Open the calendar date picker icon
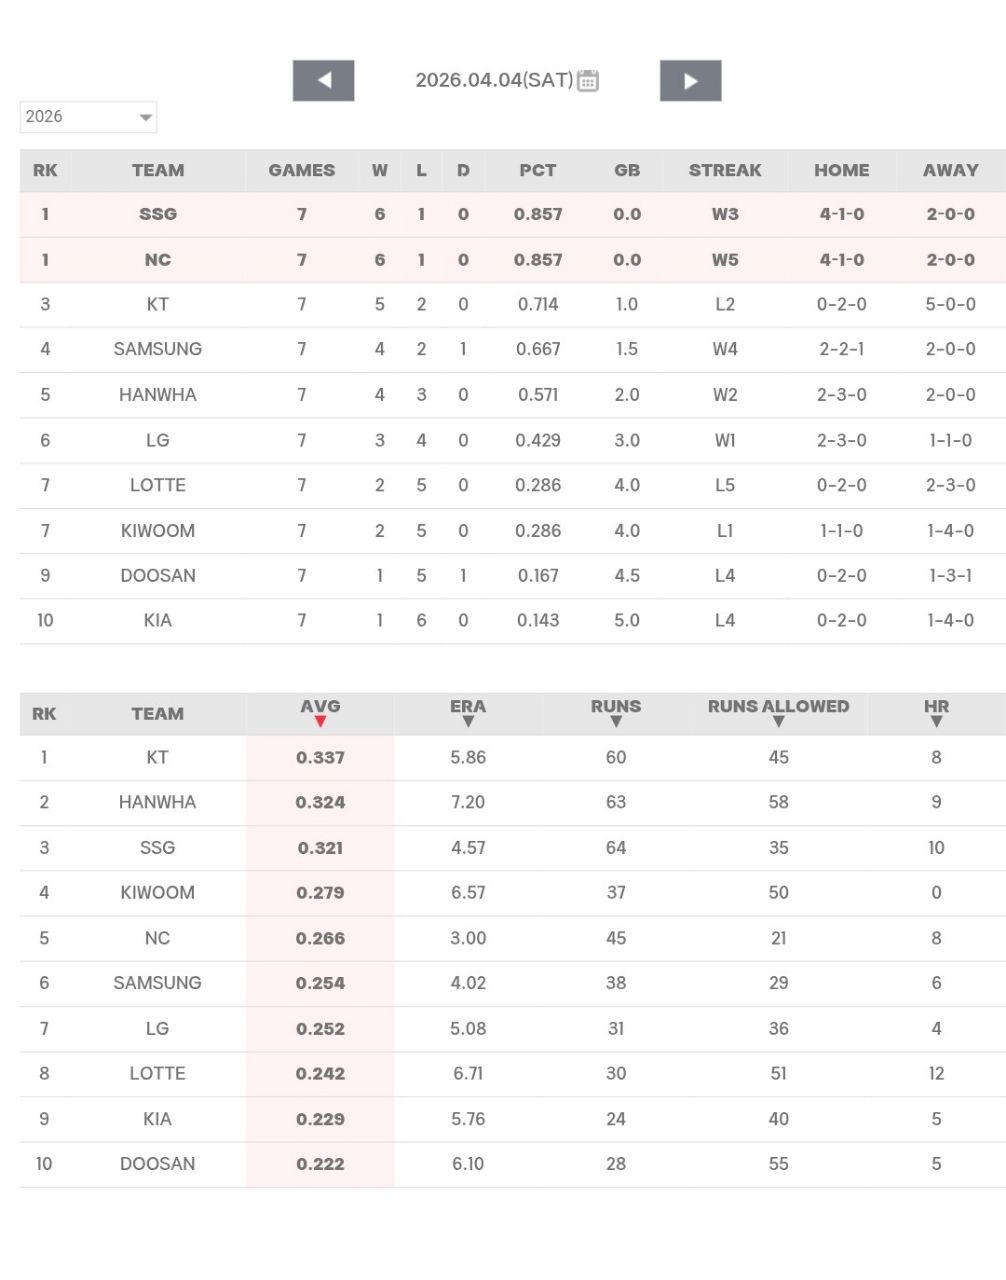This screenshot has width=1006, height=1280. pos(588,81)
